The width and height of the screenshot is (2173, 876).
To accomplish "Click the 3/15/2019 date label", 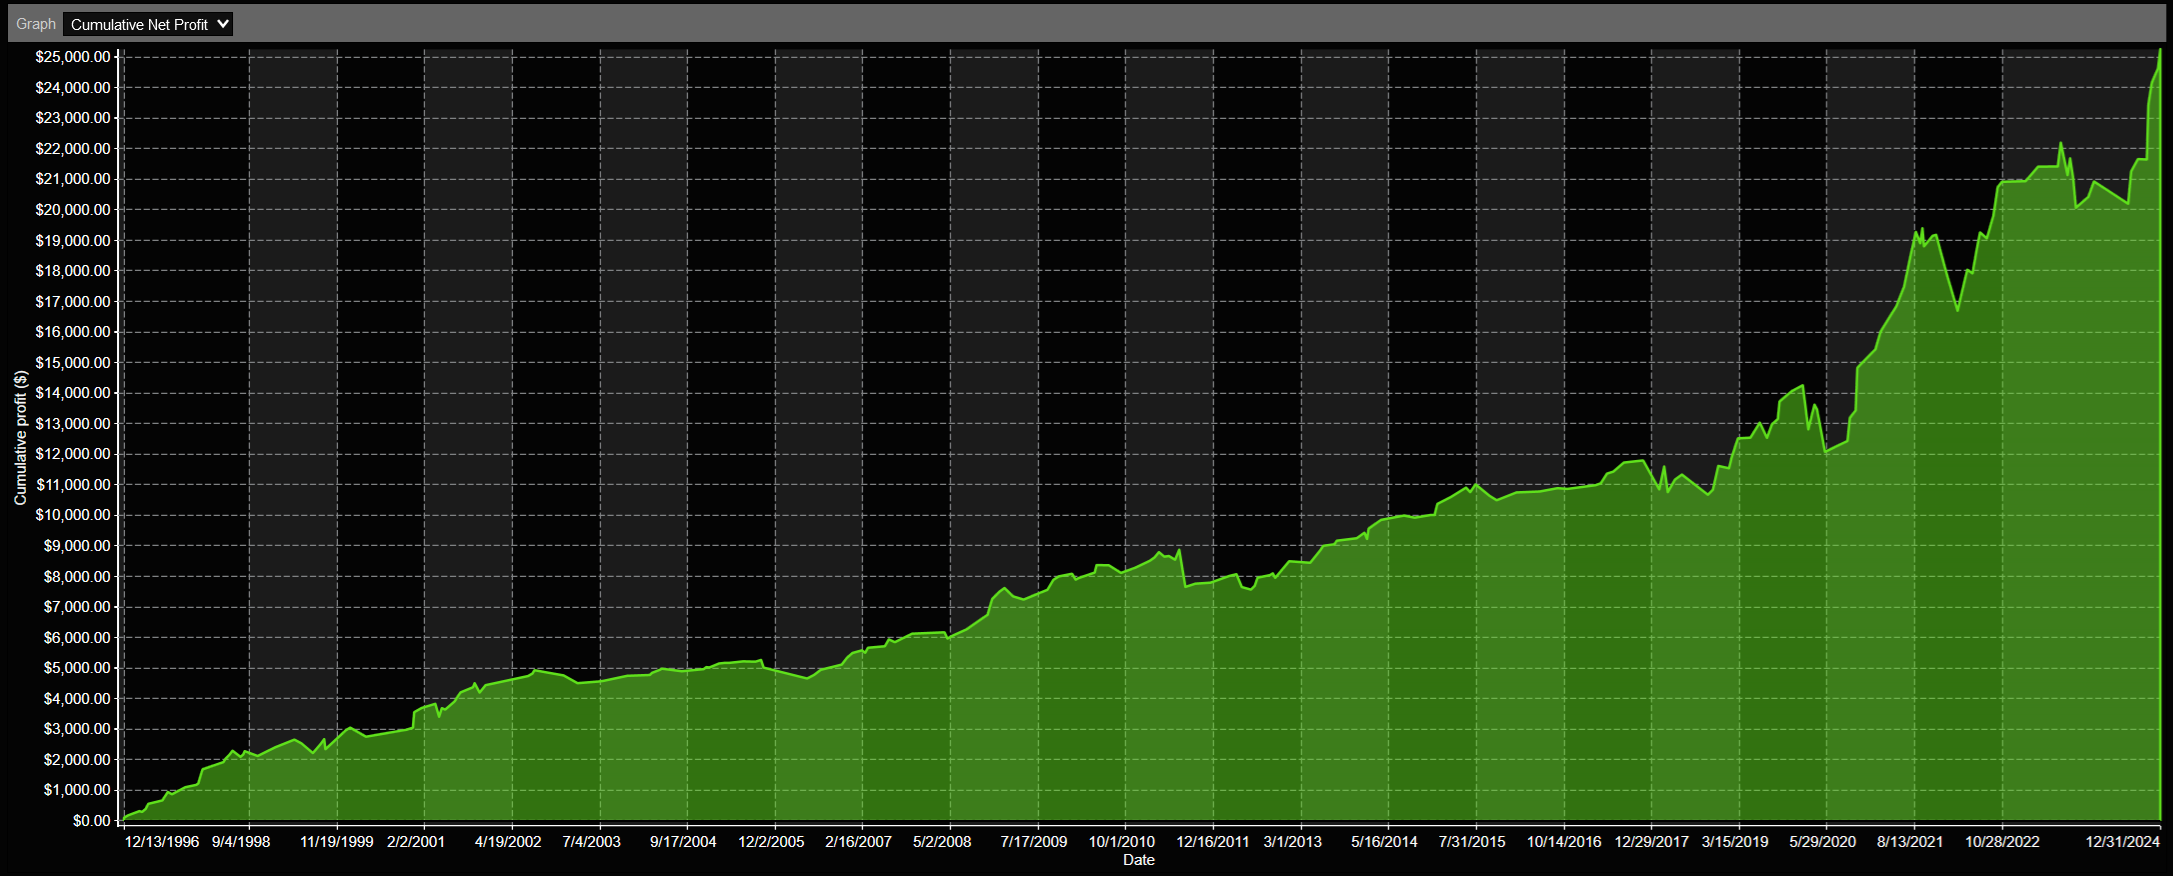I will [1735, 842].
